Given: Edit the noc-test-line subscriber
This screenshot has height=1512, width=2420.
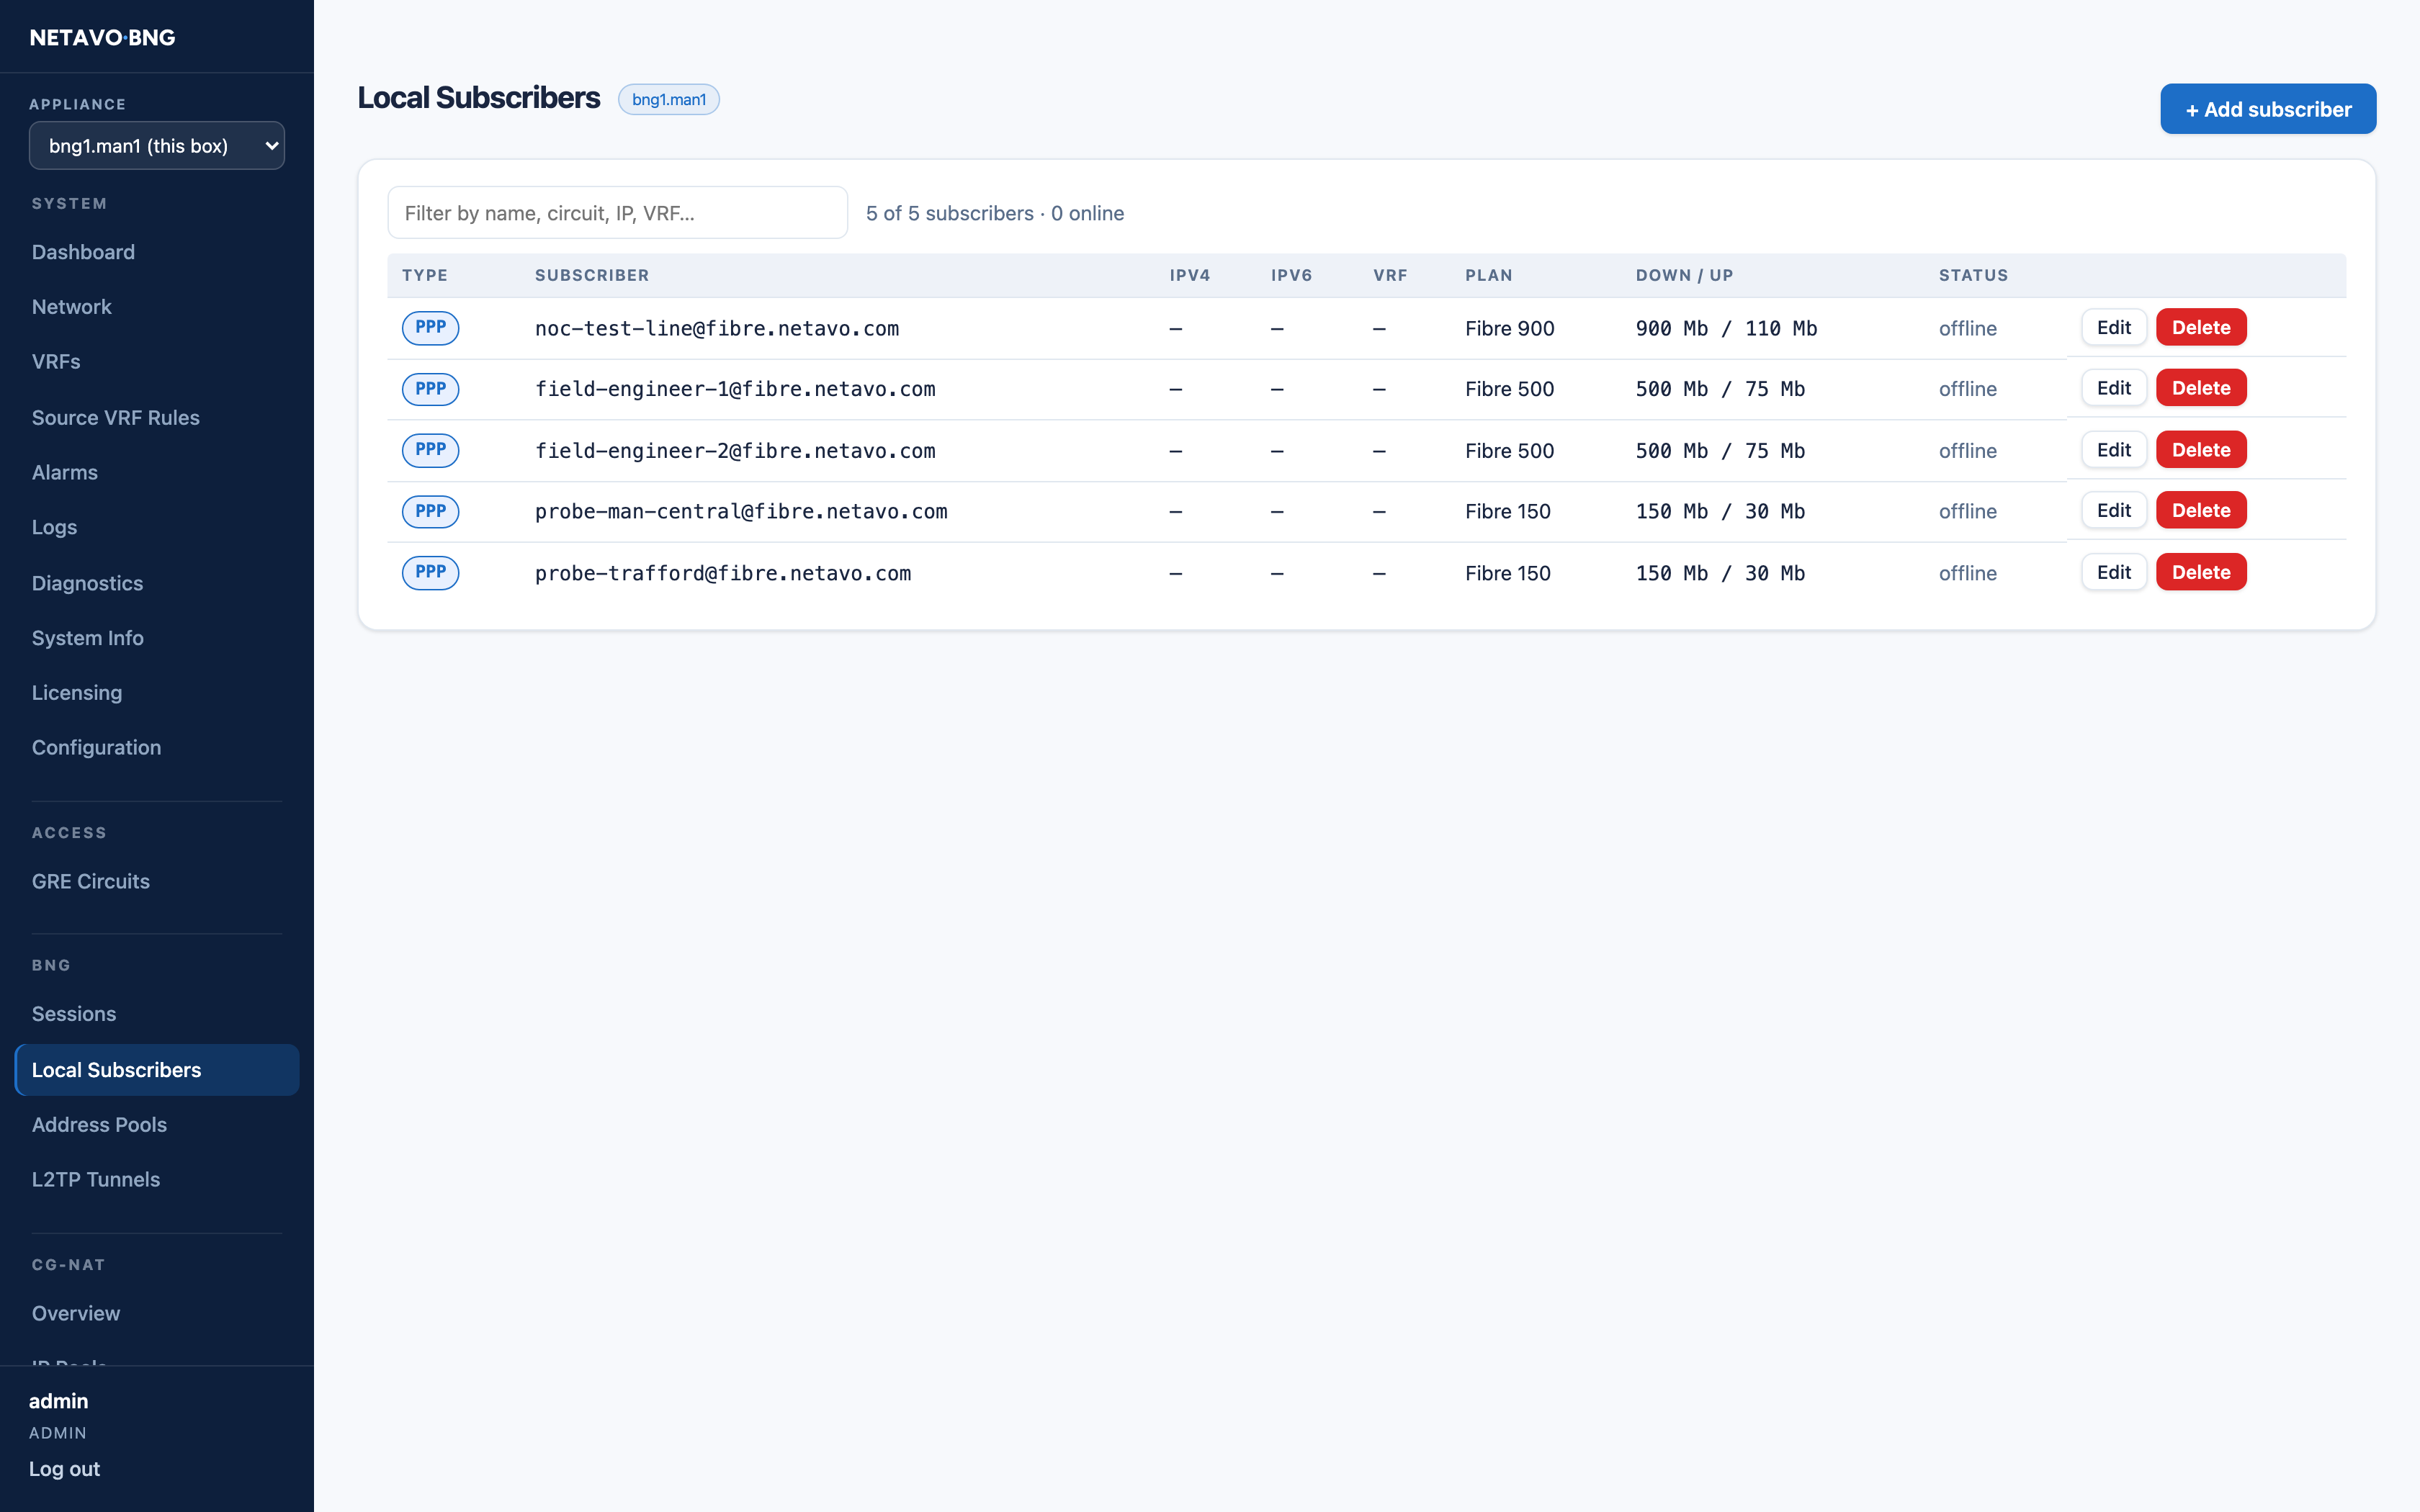Looking at the screenshot, I should (2114, 328).
